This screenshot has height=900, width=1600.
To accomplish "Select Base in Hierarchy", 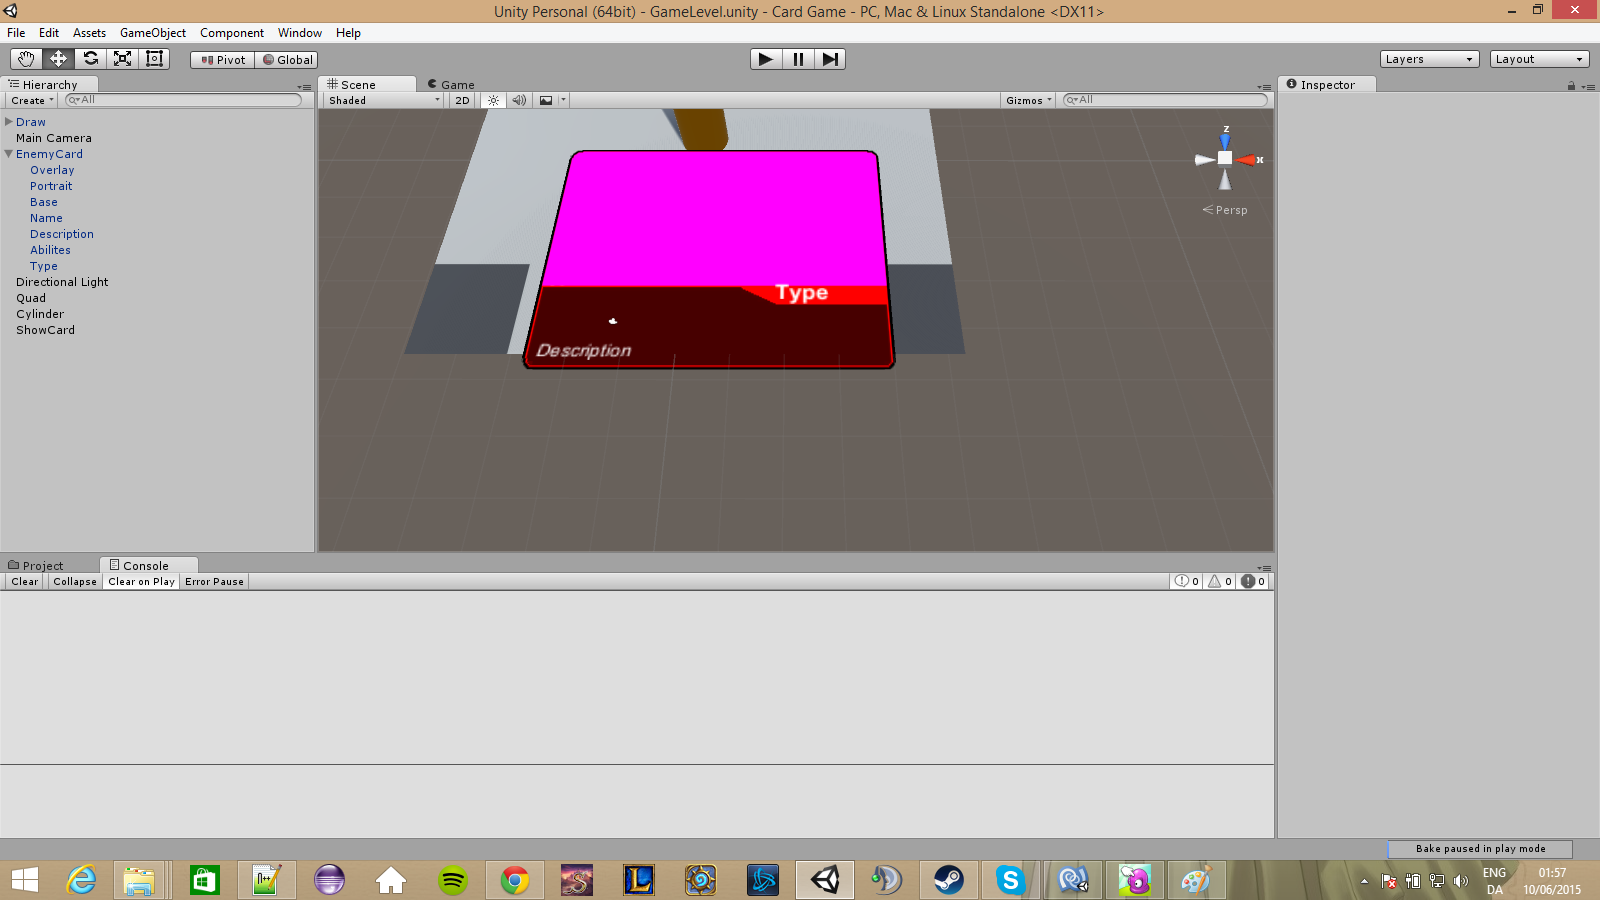I will [x=44, y=202].
